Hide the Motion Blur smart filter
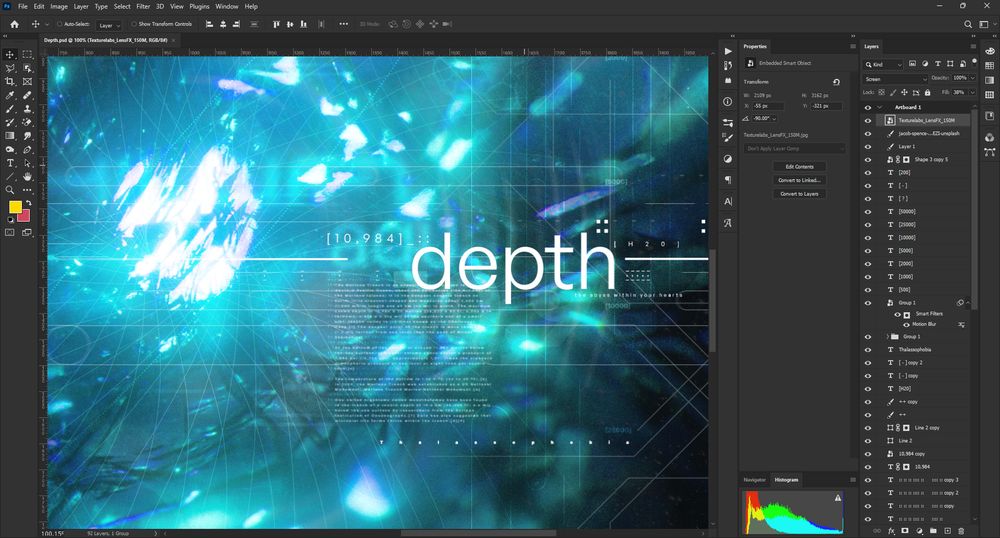 [906, 325]
